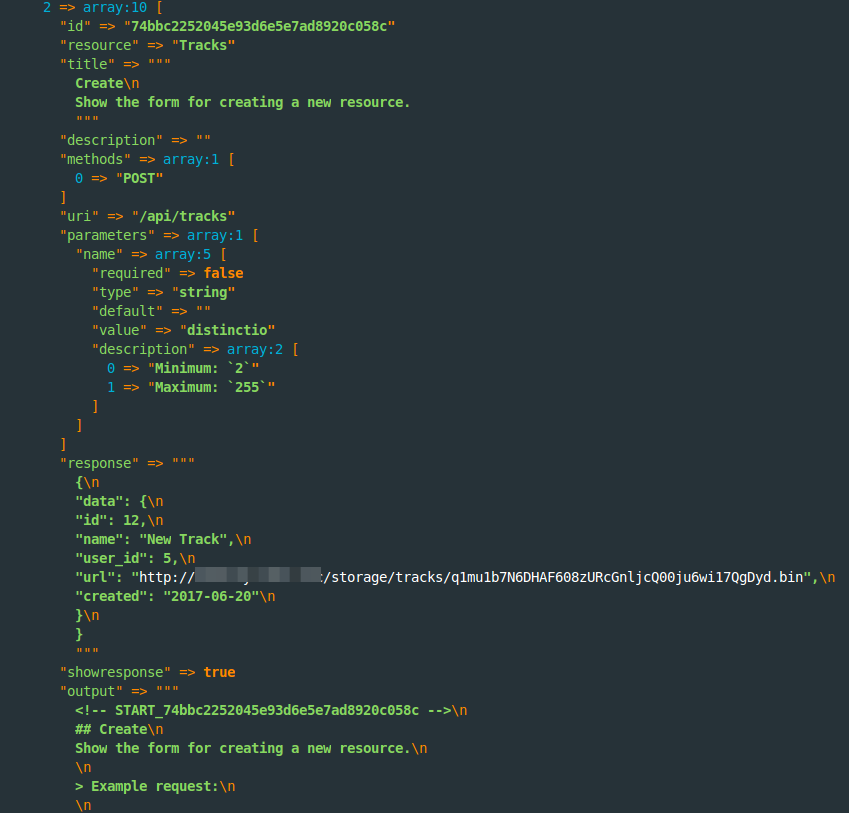849x813 pixels.
Task: Click the Minimum: `2` description entry
Action: pos(203,368)
